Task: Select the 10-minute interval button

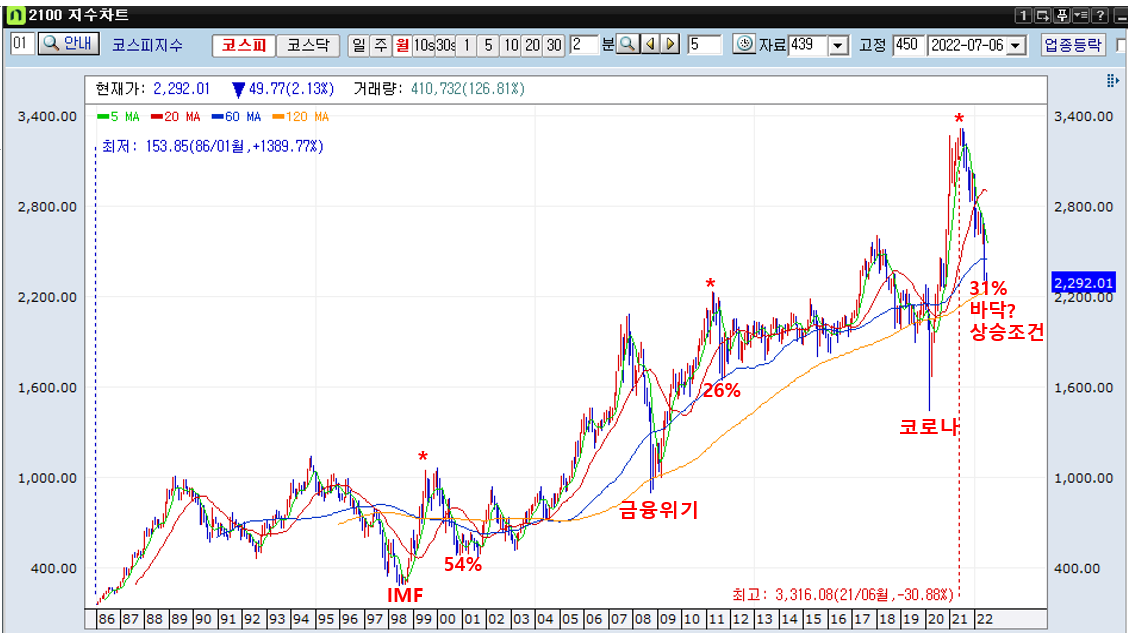Action: click(511, 45)
